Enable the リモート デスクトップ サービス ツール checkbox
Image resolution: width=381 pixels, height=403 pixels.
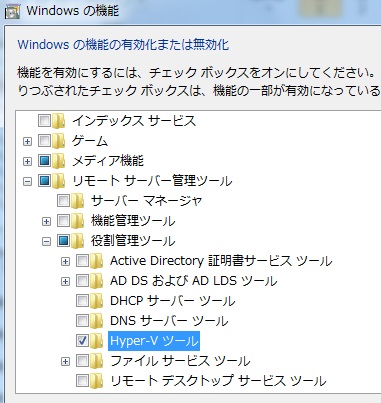[82, 380]
